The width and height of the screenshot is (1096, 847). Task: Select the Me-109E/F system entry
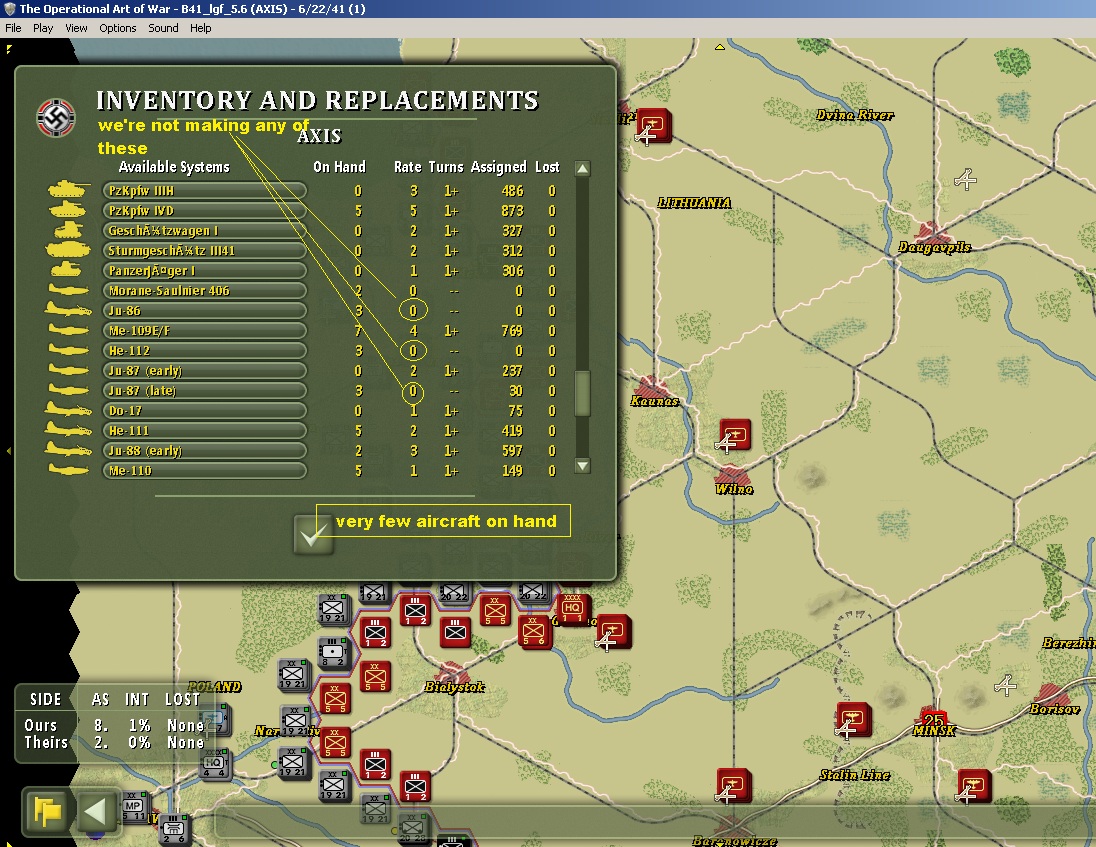[205, 331]
